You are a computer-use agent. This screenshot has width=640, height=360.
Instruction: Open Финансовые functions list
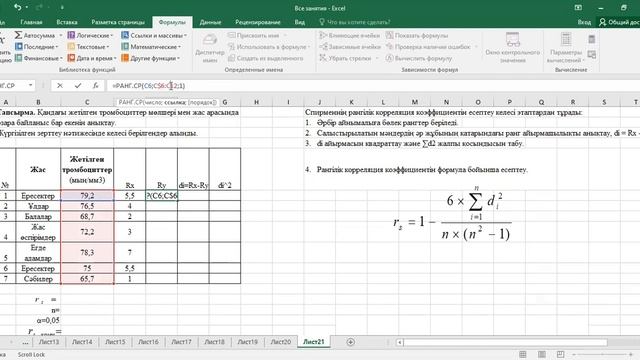pos(38,58)
